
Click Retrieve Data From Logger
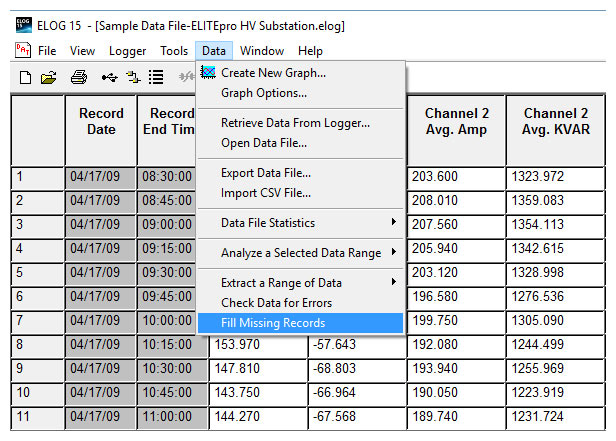[295, 123]
